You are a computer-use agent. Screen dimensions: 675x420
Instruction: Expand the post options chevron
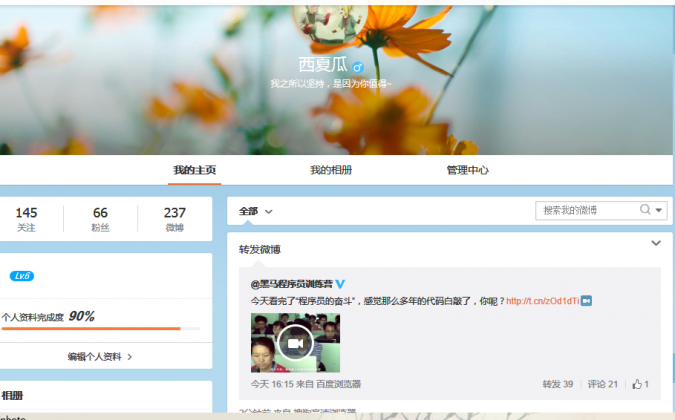(x=656, y=243)
